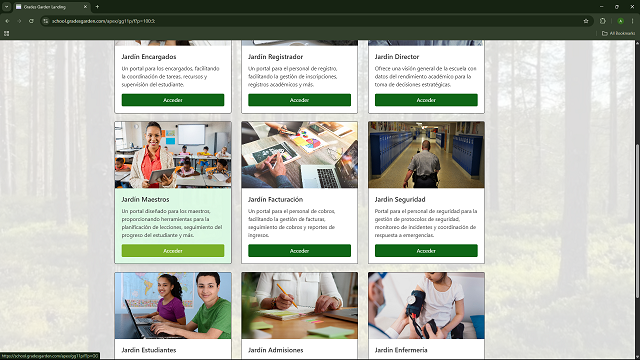Open the All Bookmarks folder
The image size is (640, 360).
tap(618, 33)
